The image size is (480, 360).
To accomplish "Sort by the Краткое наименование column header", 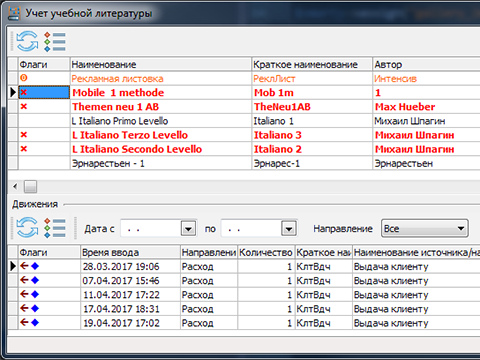I will pyautogui.click(x=312, y=64).
